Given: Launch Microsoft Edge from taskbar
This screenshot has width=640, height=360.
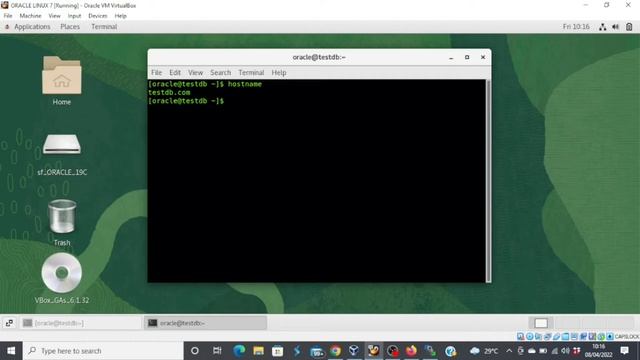Looking at the screenshot, I should (239, 351).
